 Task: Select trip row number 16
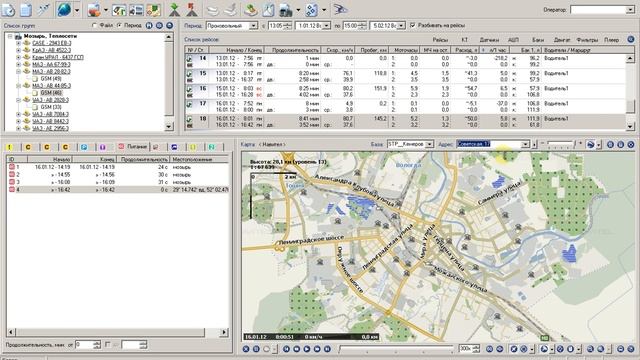tap(406, 91)
